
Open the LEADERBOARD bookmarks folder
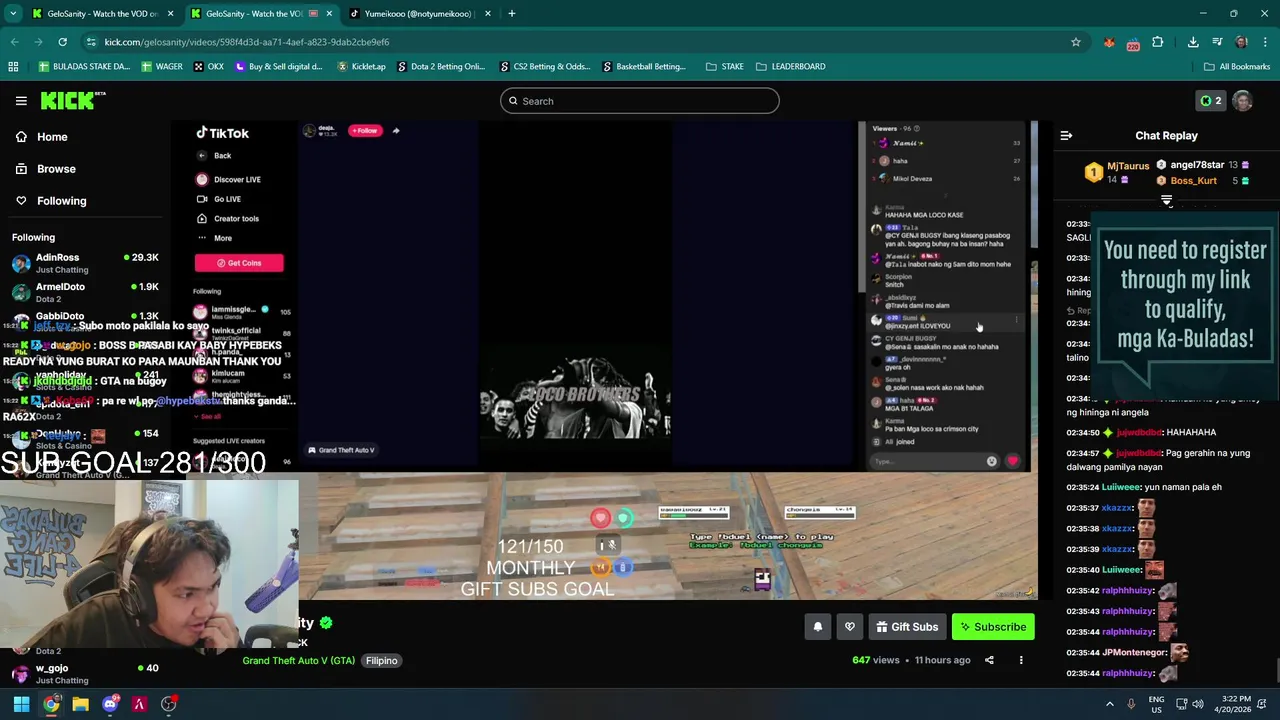(x=791, y=67)
